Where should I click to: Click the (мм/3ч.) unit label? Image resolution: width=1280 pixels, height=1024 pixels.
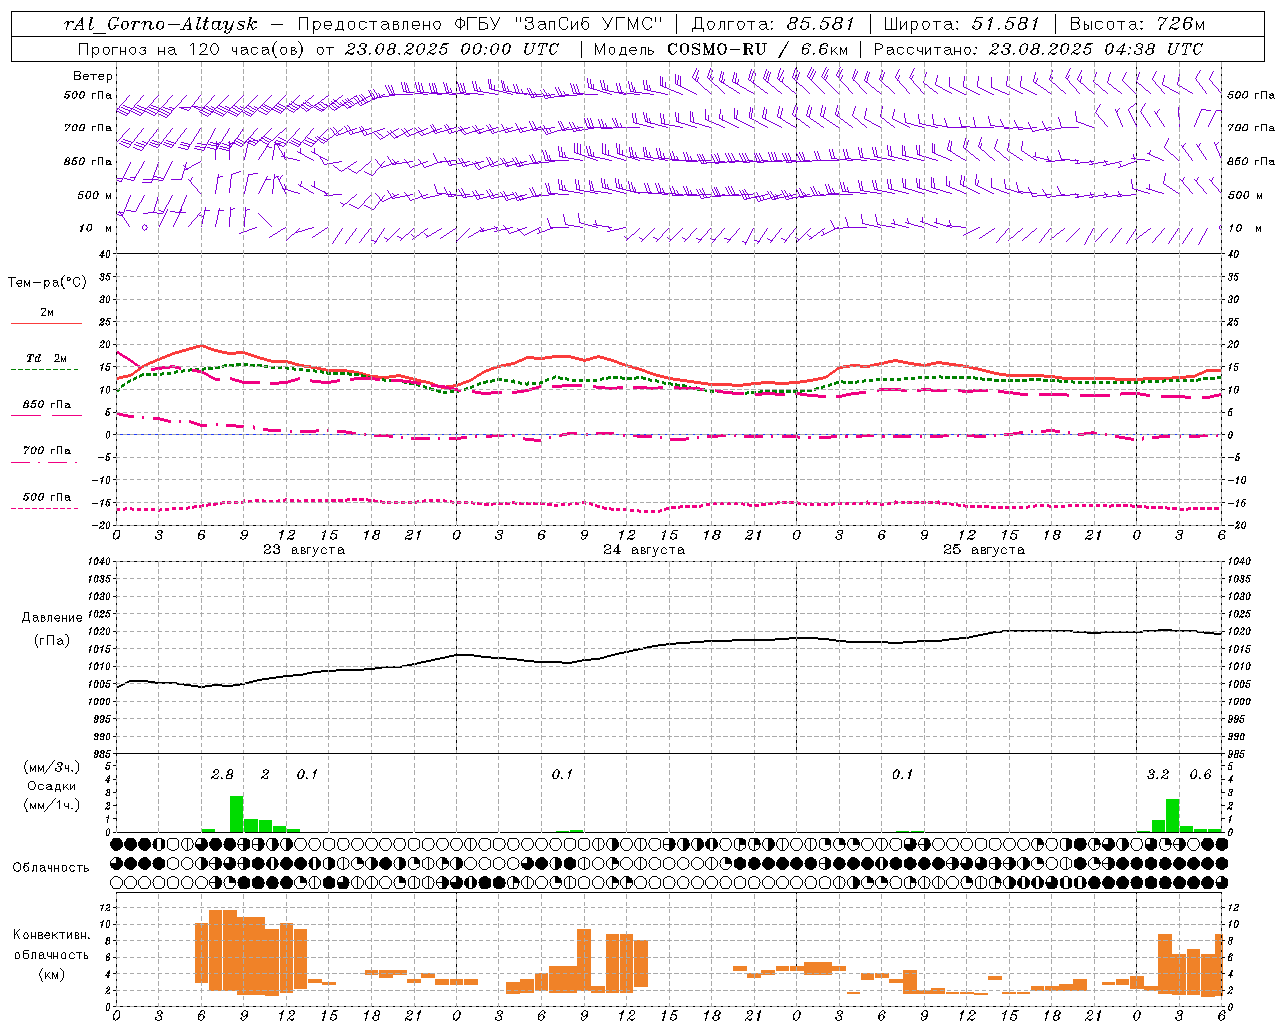51,767
